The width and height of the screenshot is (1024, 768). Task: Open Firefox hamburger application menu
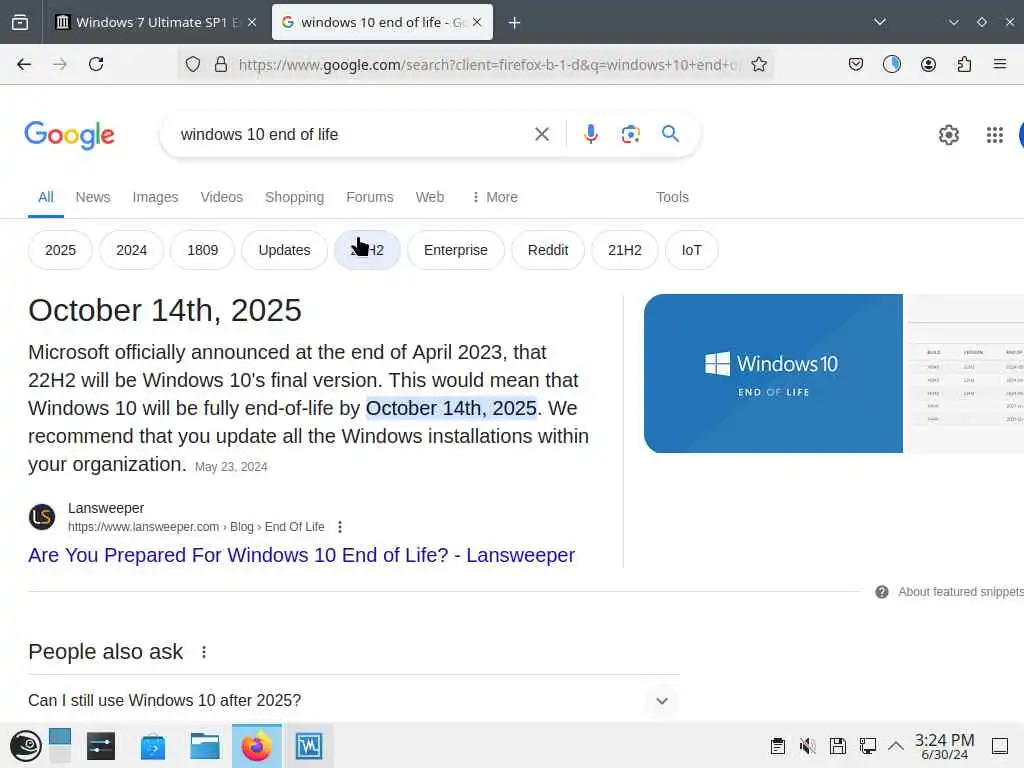[999, 64]
